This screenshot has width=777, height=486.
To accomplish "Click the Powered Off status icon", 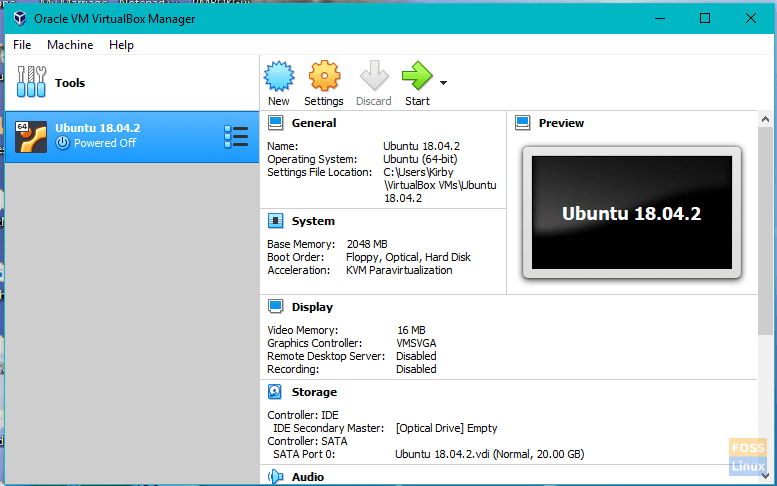I will click(62, 143).
